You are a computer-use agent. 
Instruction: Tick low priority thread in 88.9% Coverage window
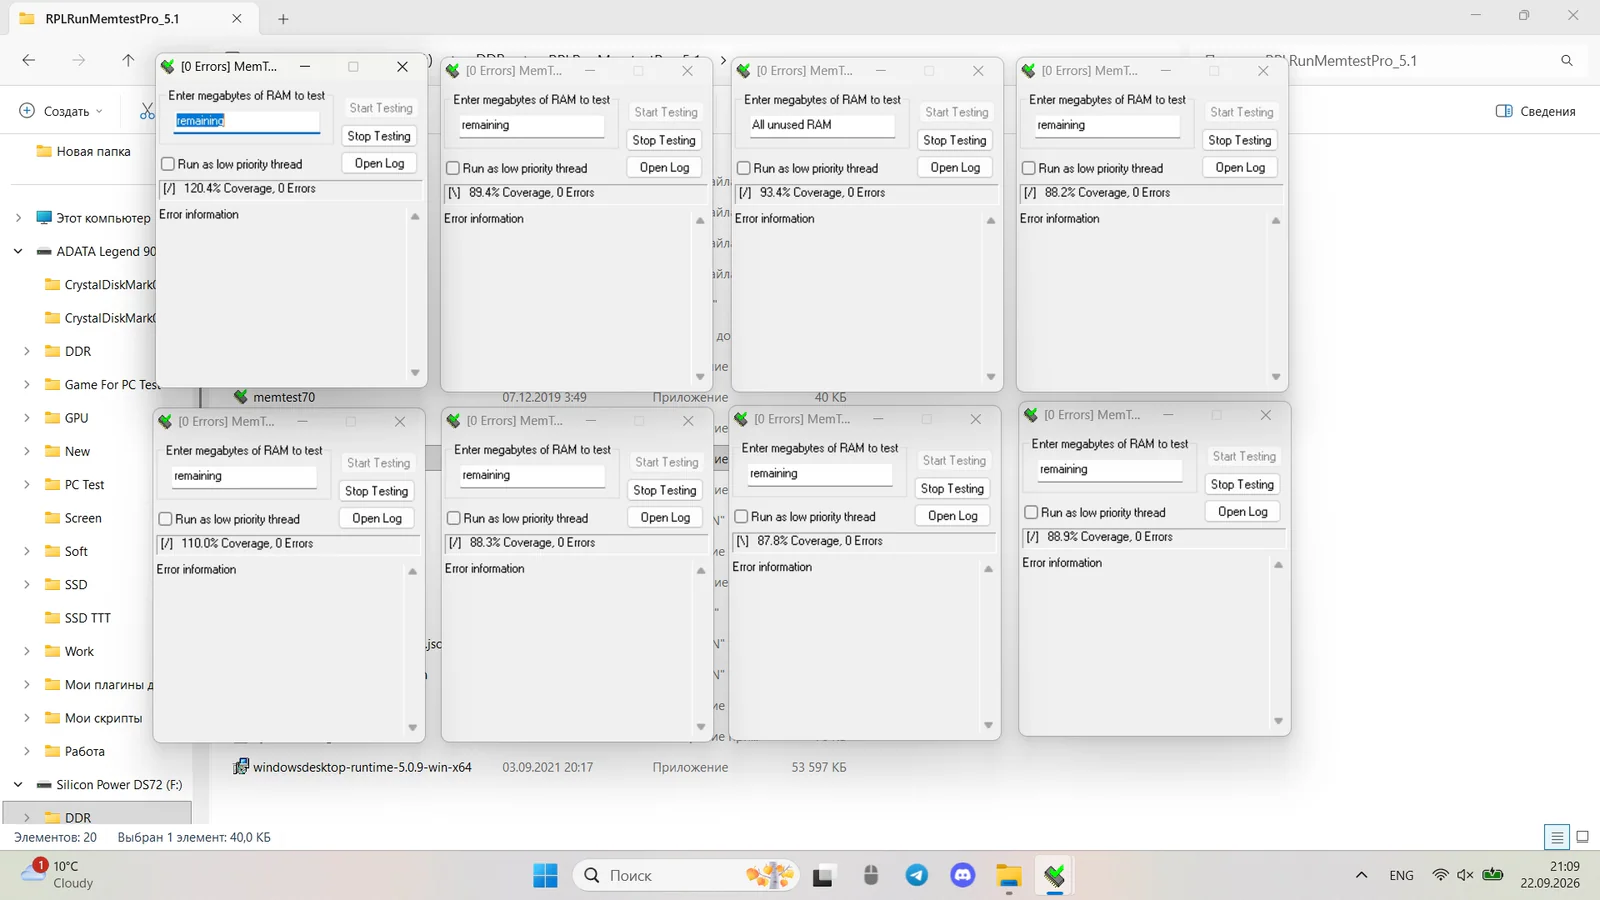1031,512
